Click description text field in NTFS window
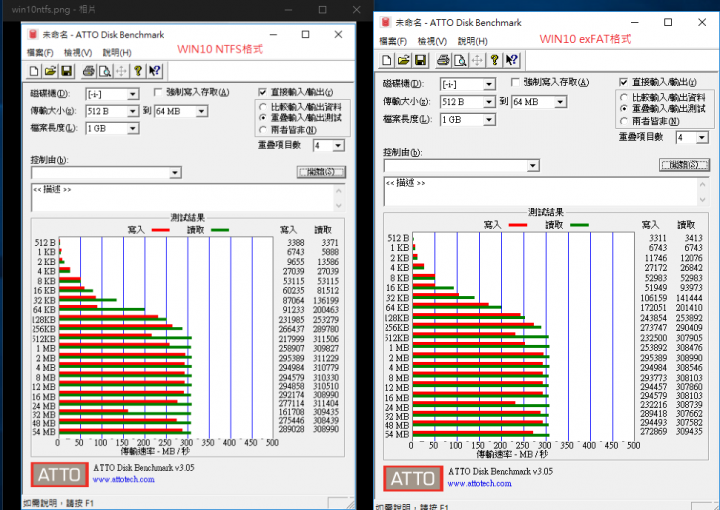This screenshot has width=720, height=510. point(183,197)
